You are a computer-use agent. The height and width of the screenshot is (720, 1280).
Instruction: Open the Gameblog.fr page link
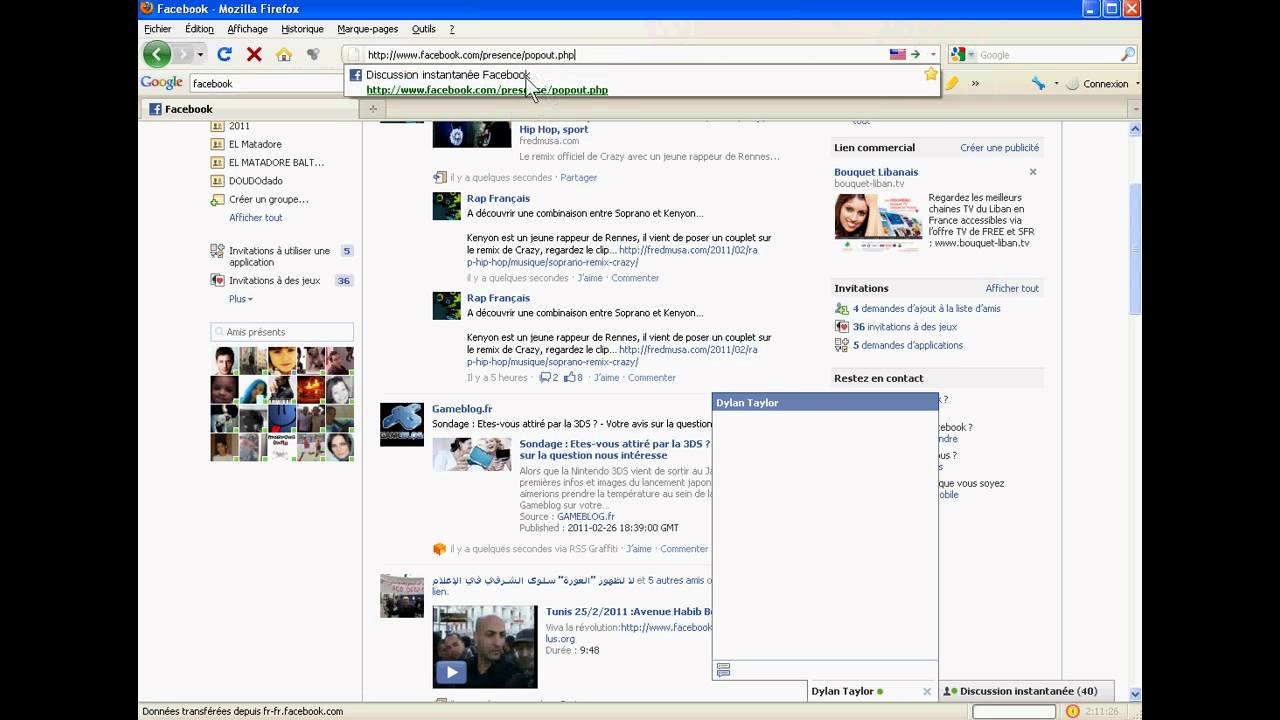(x=462, y=408)
